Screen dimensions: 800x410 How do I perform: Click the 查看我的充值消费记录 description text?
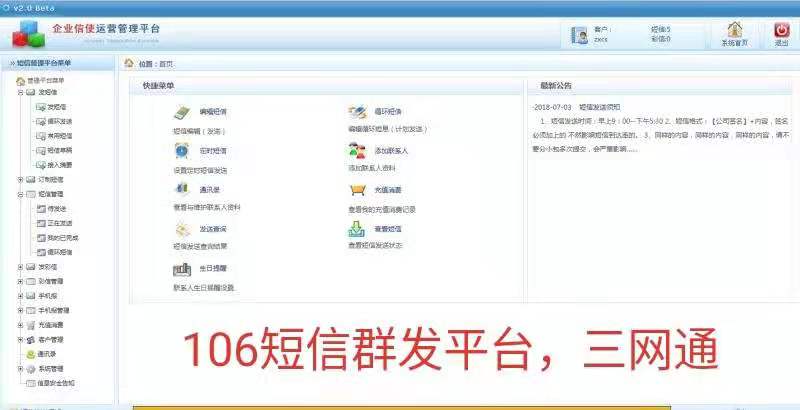pyautogui.click(x=382, y=210)
